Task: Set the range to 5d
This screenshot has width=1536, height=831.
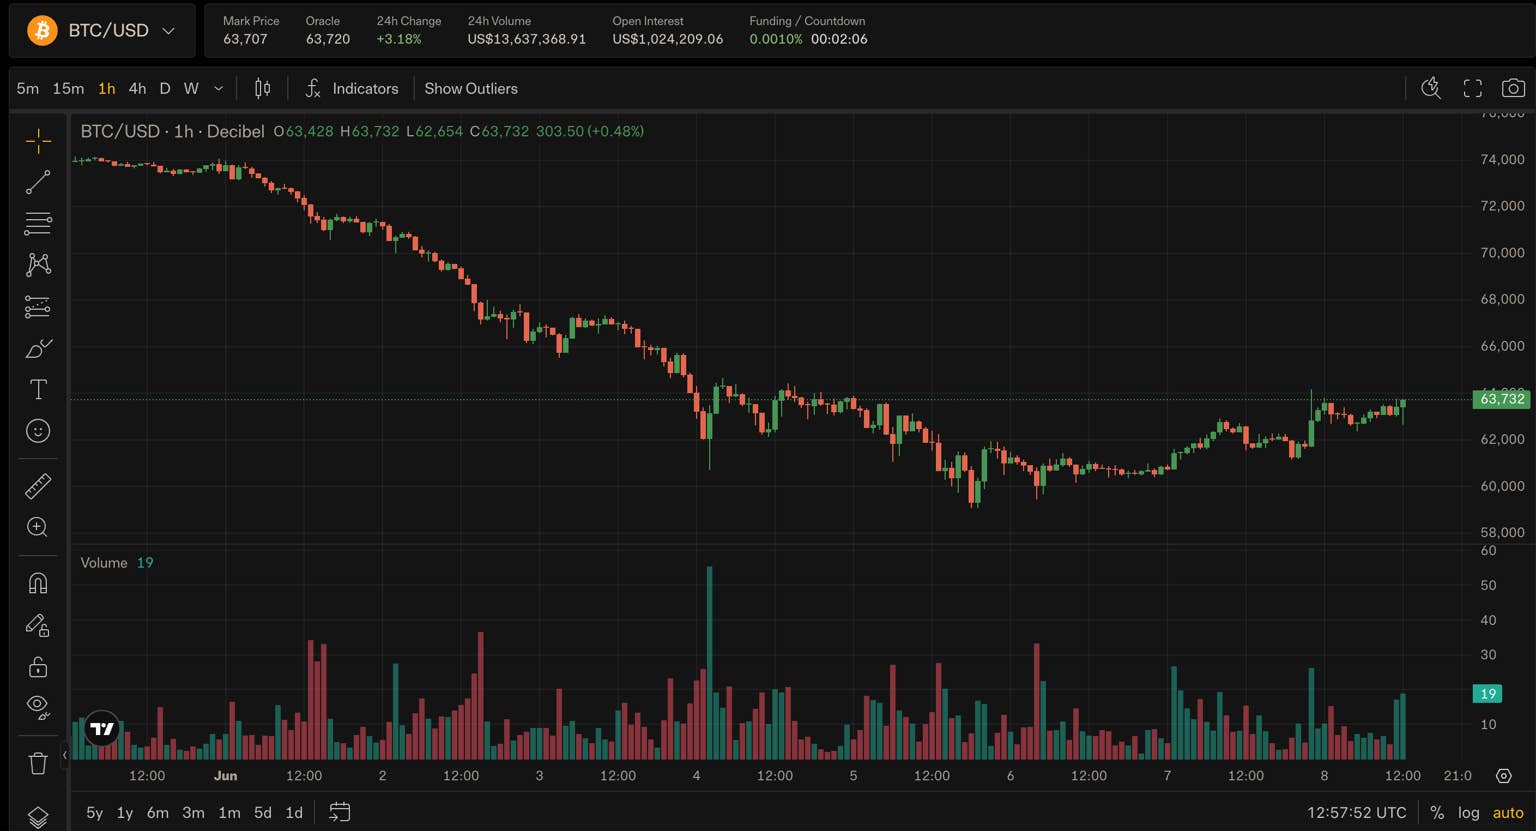Action: point(263,812)
